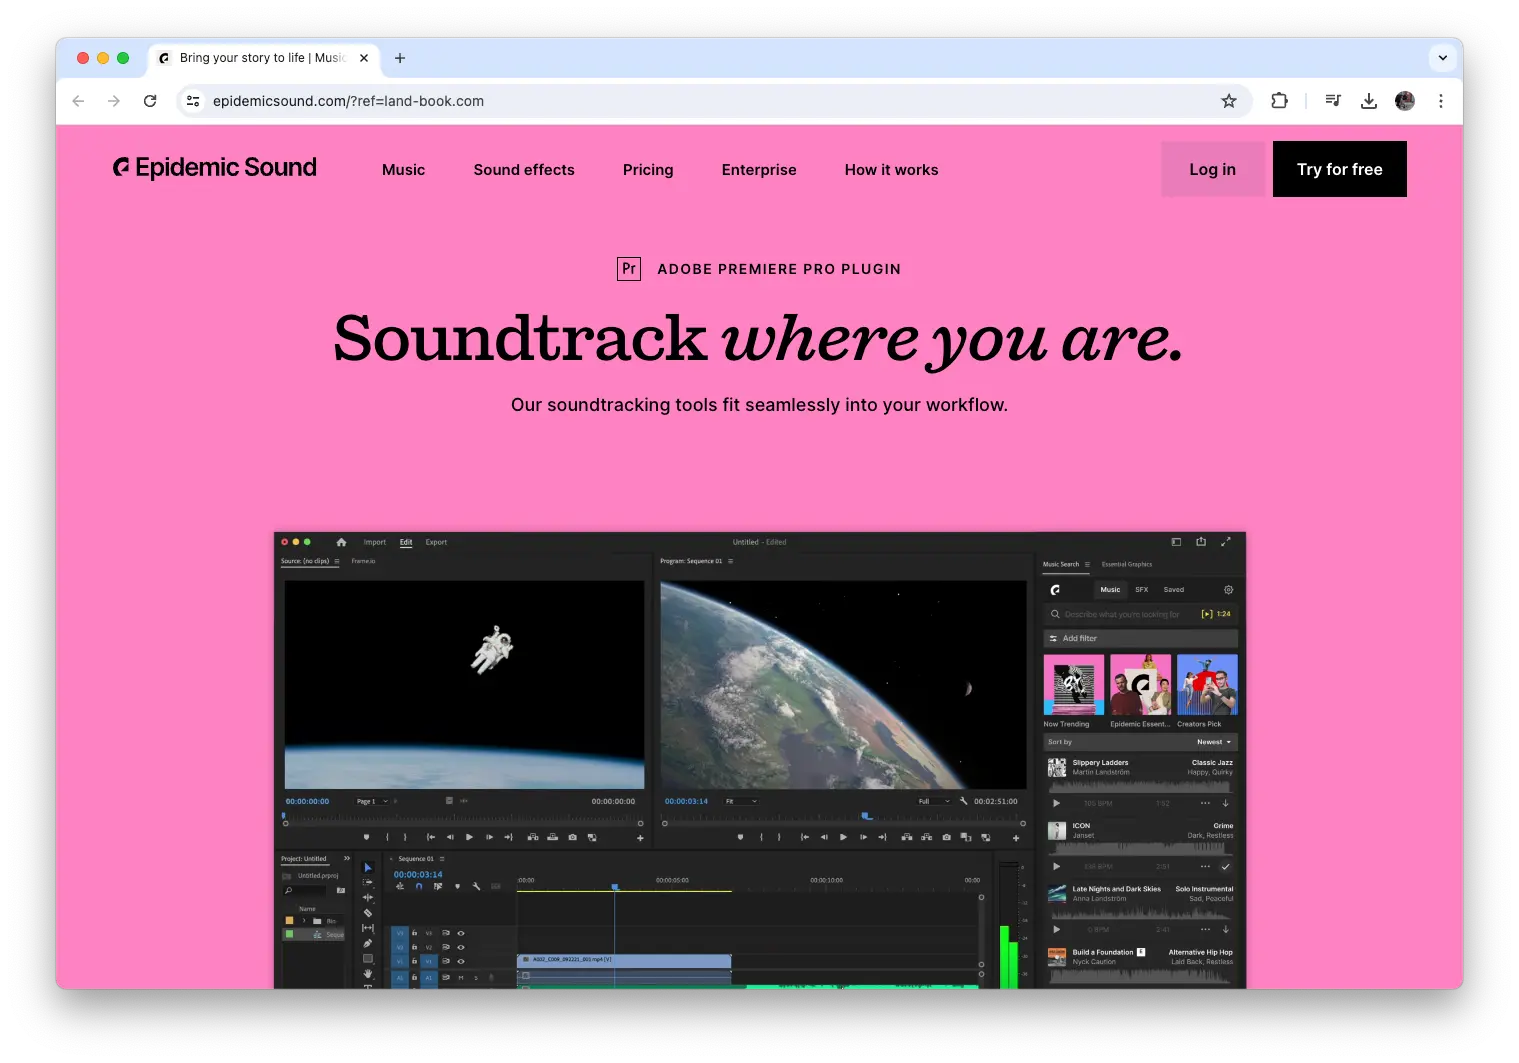This screenshot has height=1063, width=1519.
Task: Click Premiere home icon
Action: (x=341, y=542)
